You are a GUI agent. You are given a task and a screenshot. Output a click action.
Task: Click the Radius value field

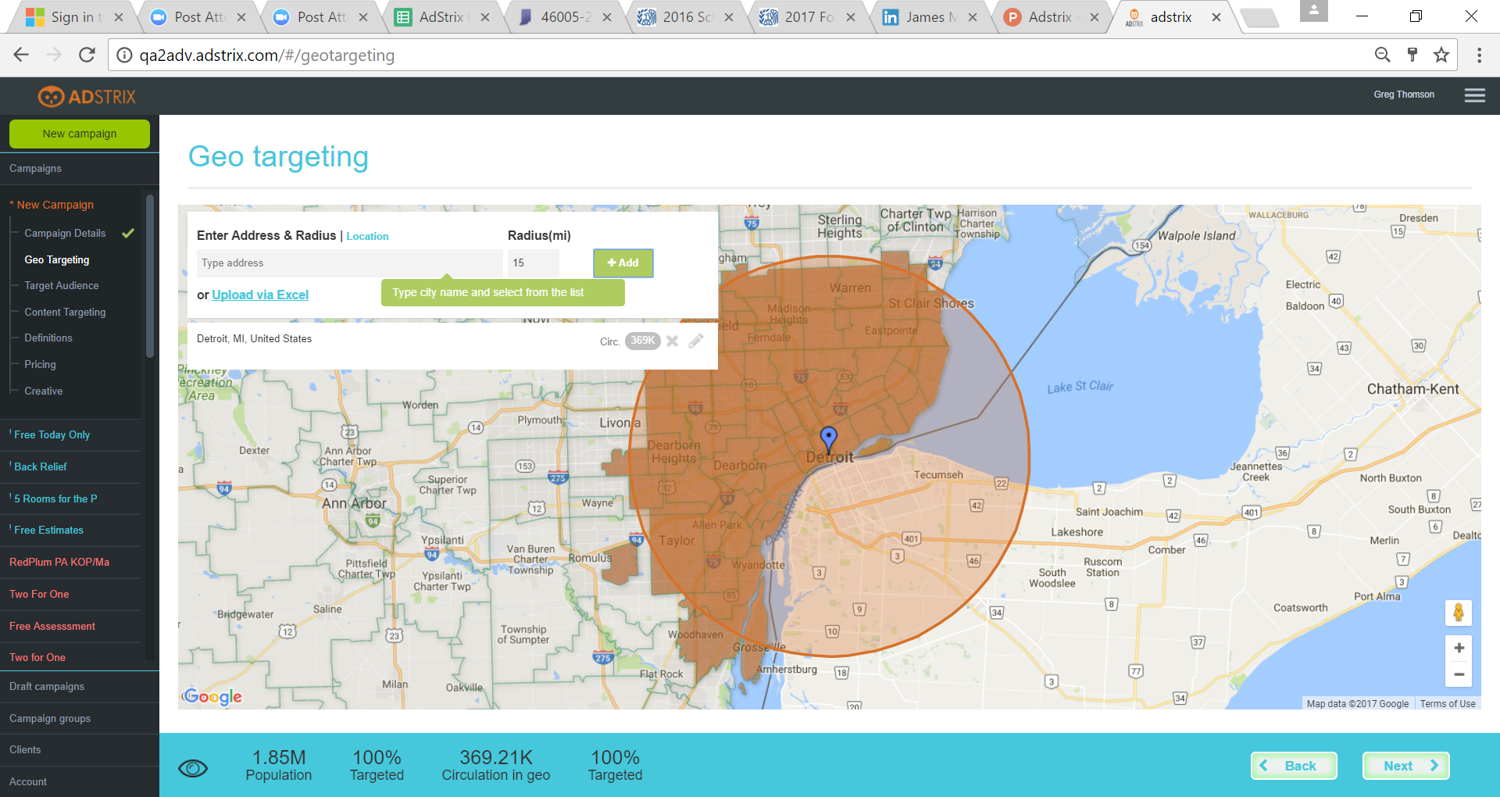point(533,263)
